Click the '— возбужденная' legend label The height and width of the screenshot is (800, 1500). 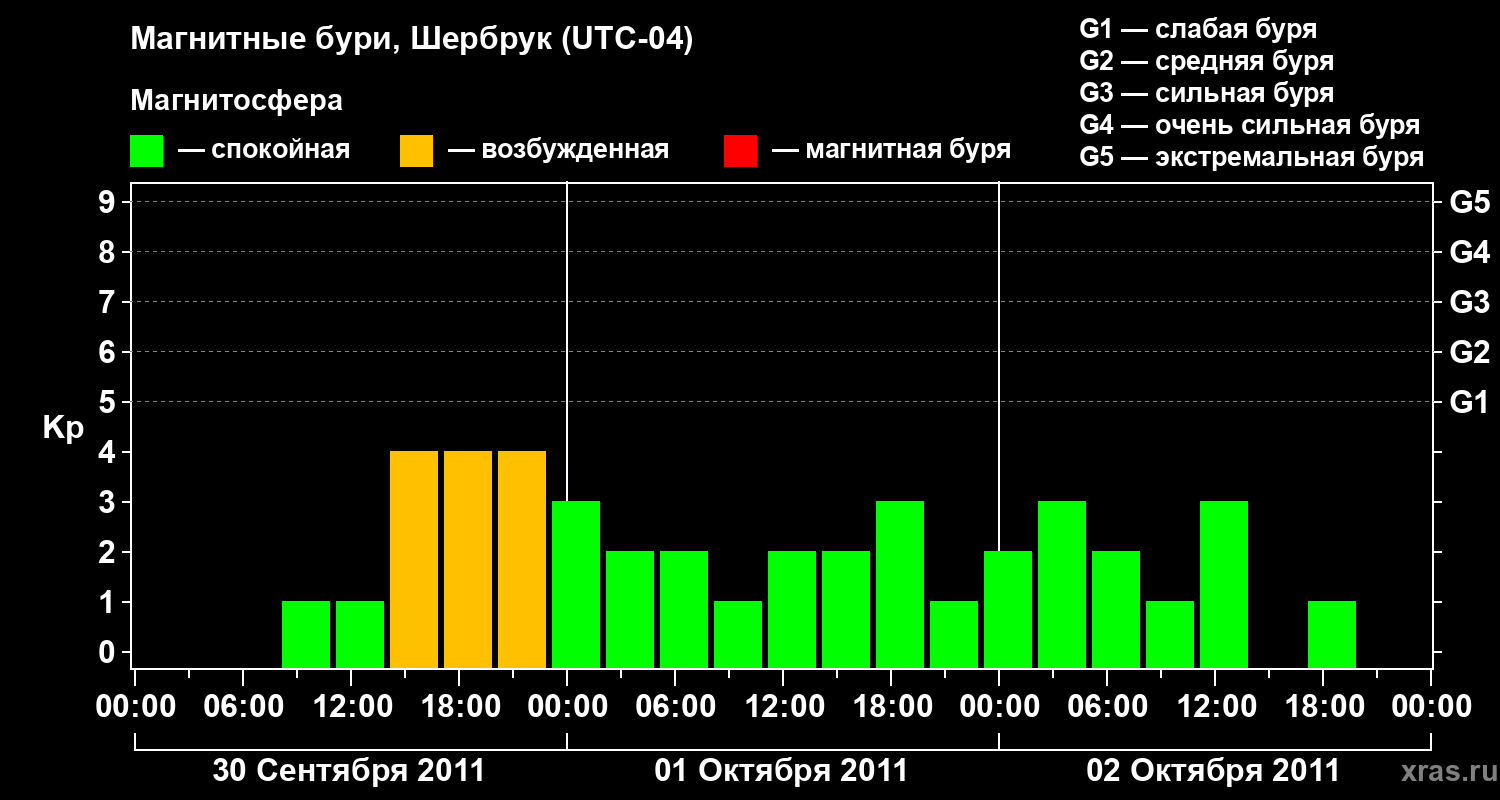[x=558, y=150]
